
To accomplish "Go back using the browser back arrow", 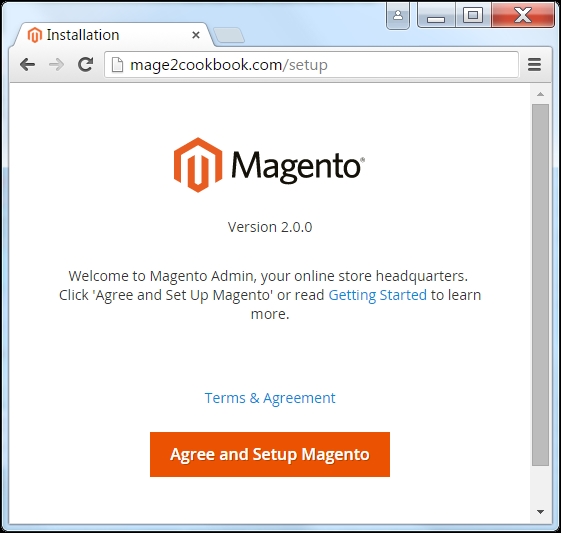I will pos(28,65).
